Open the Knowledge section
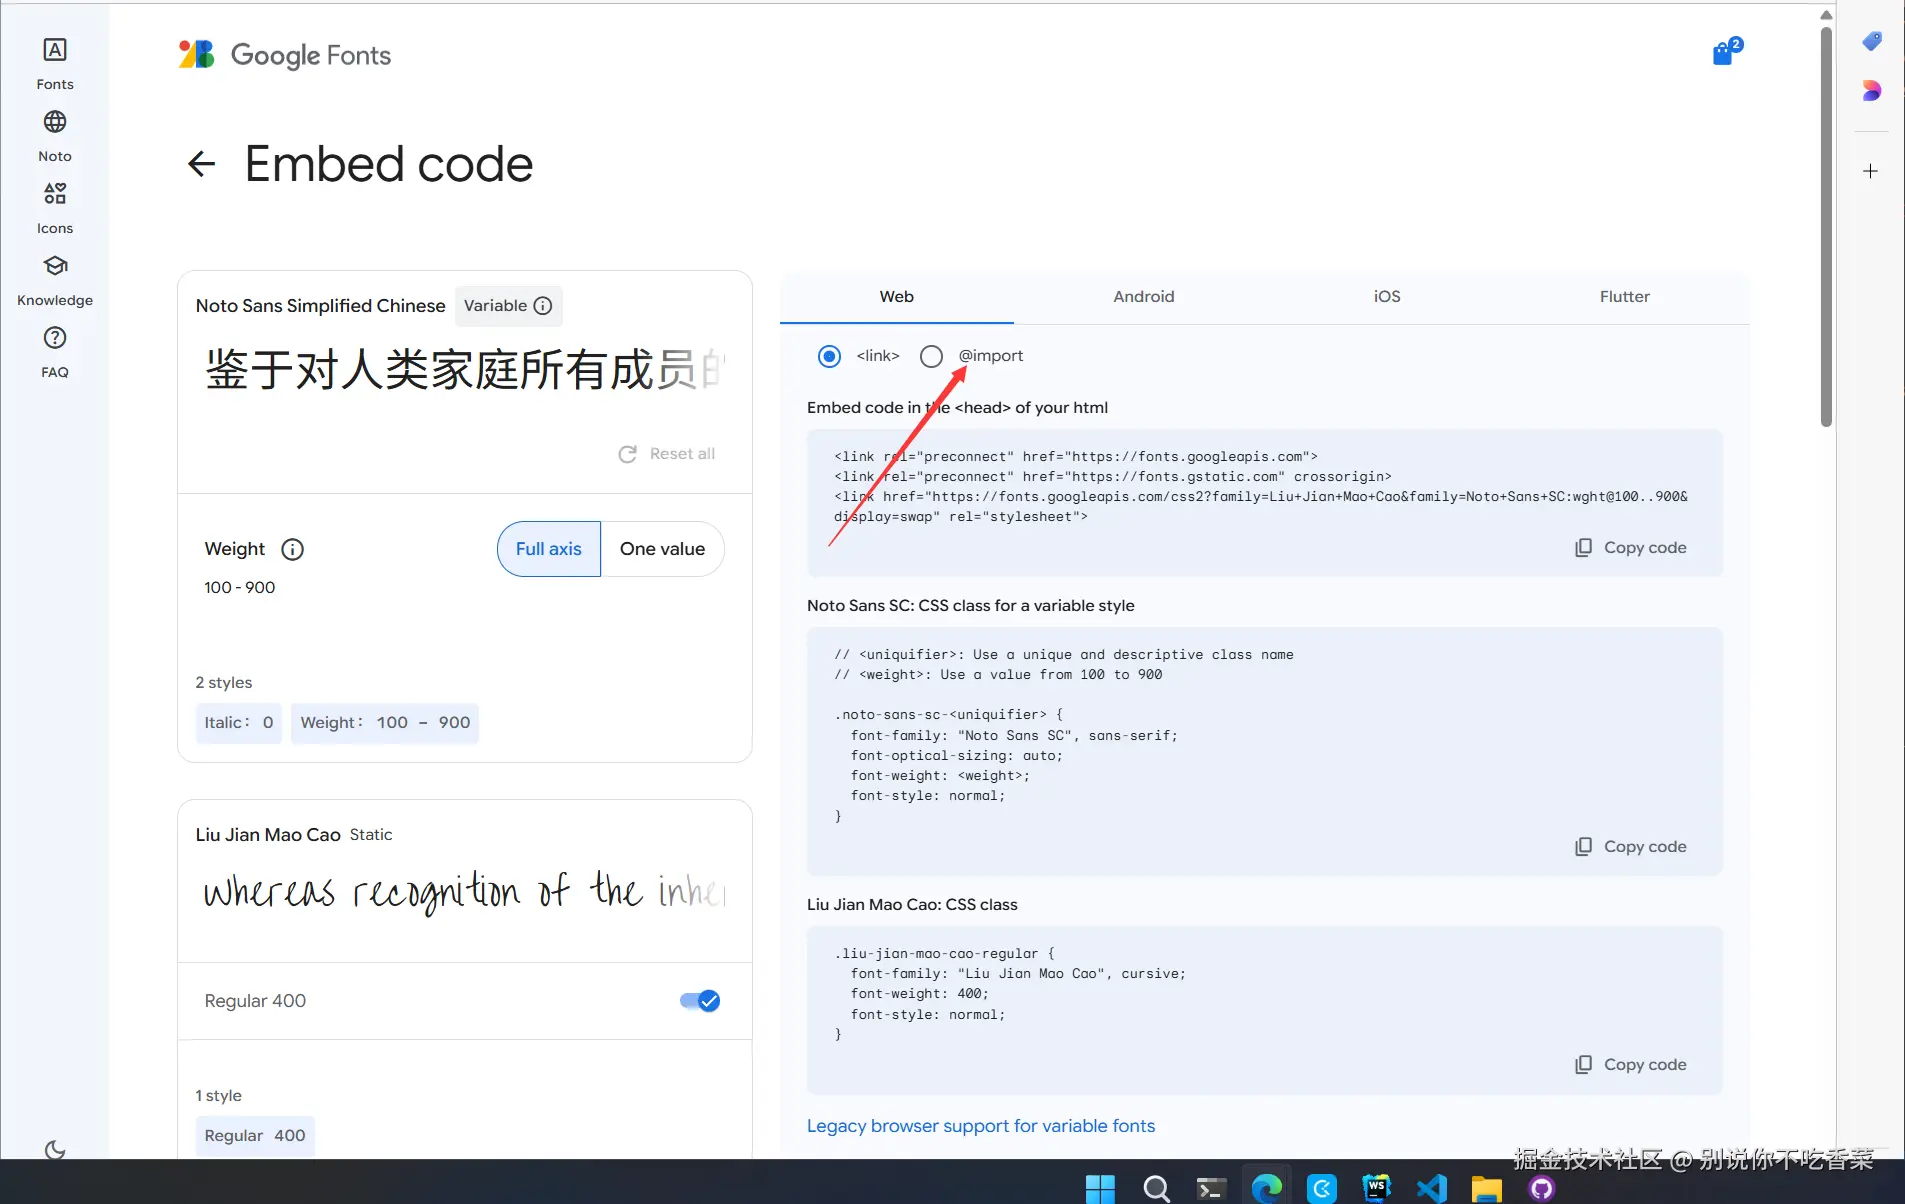The height and width of the screenshot is (1204, 1905). click(55, 279)
